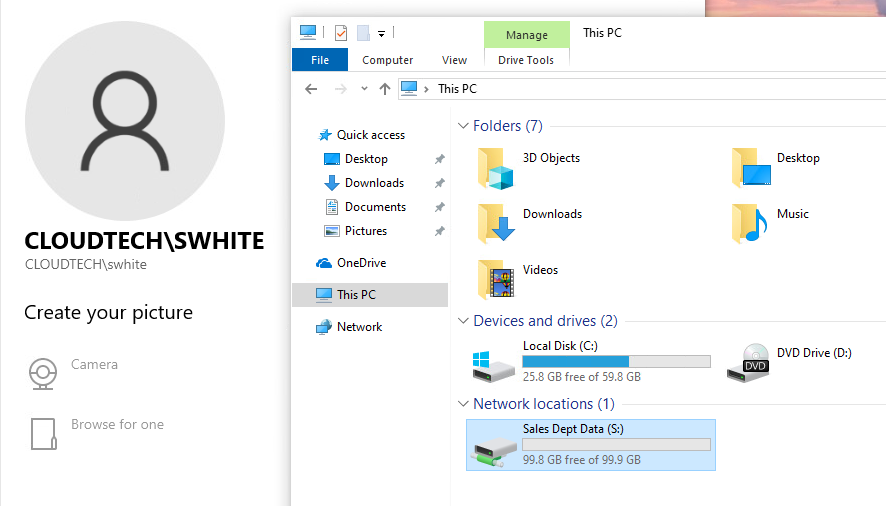The image size is (886, 506).
Task: Open the 3D Objects folder
Action: click(495, 168)
